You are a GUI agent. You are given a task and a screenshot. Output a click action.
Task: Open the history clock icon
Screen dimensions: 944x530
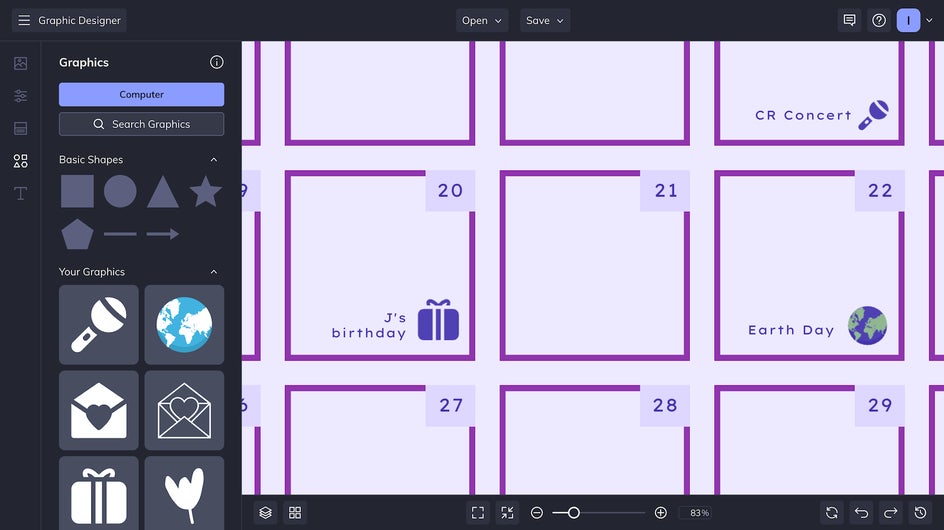(921, 513)
